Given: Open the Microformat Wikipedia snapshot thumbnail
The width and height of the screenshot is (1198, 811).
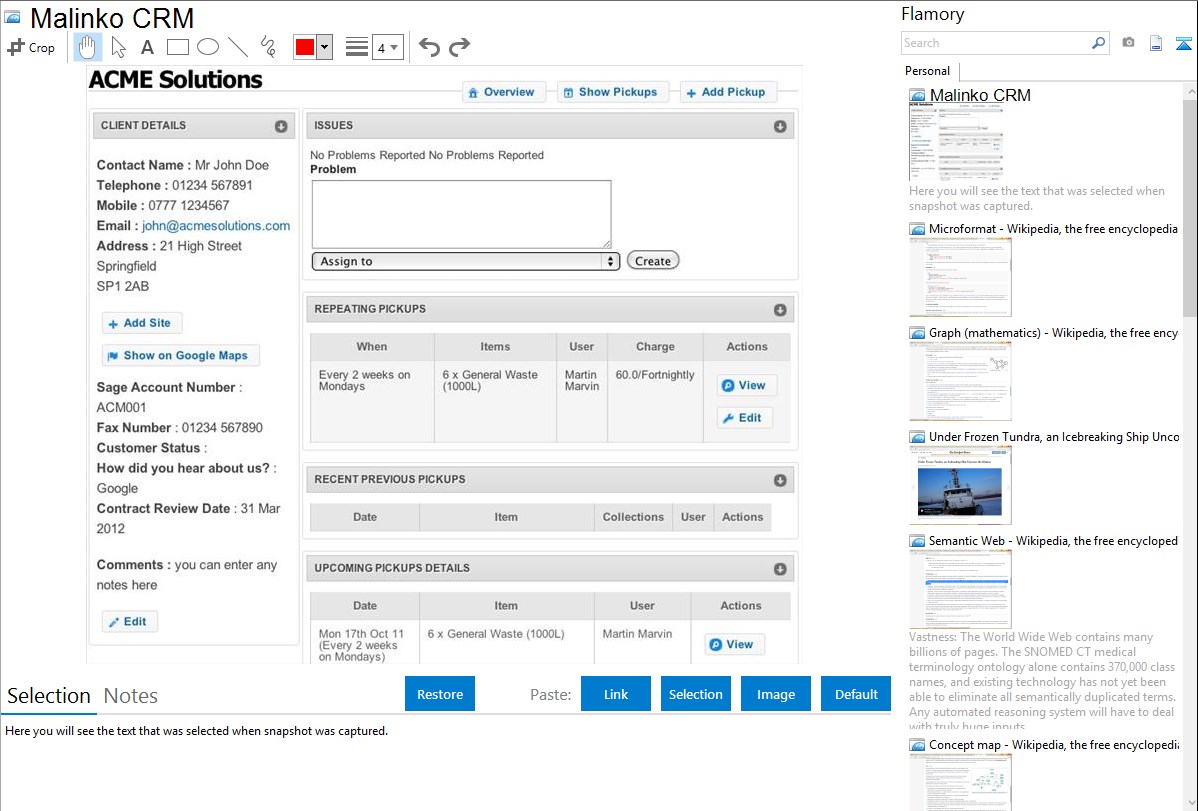Looking at the screenshot, I should pos(960,277).
